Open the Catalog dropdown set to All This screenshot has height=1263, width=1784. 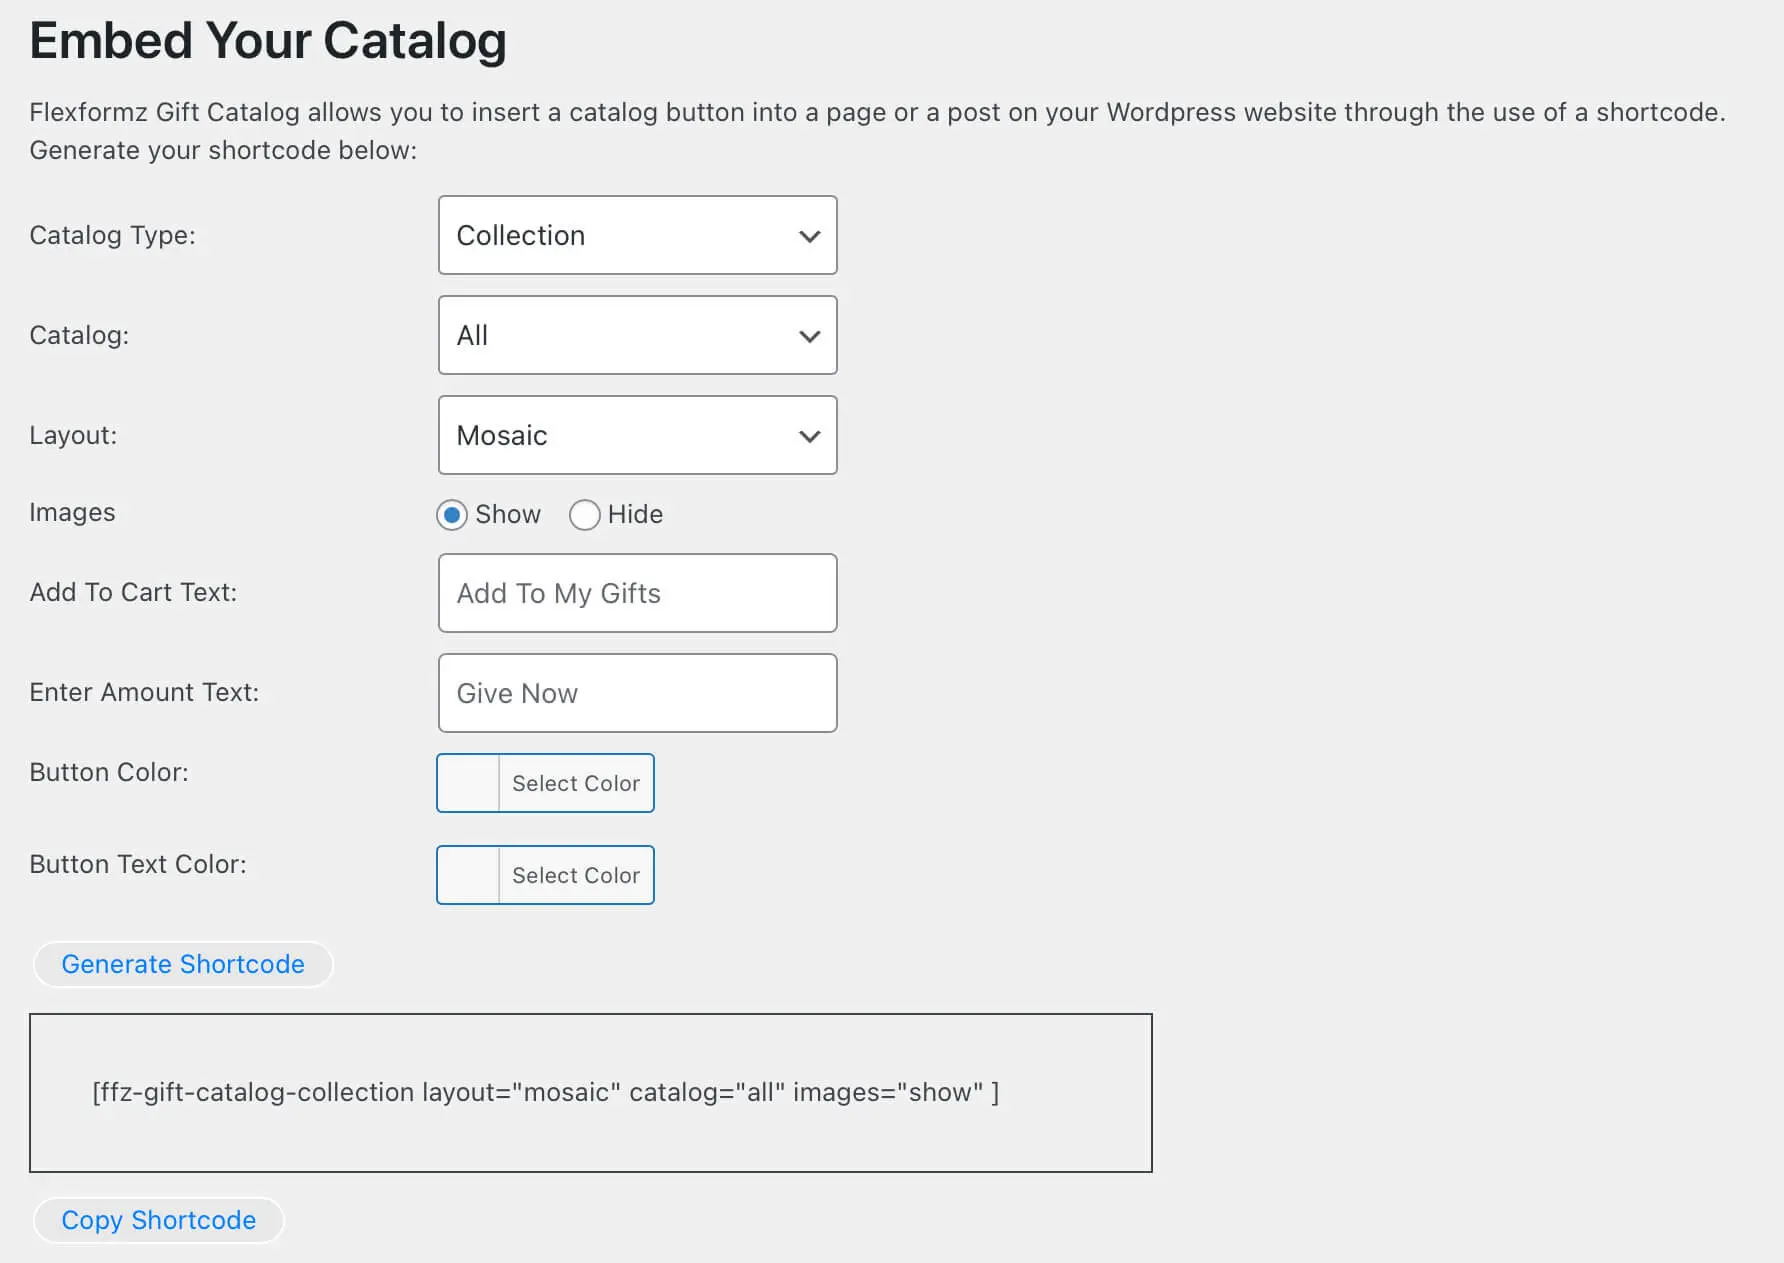click(620, 336)
